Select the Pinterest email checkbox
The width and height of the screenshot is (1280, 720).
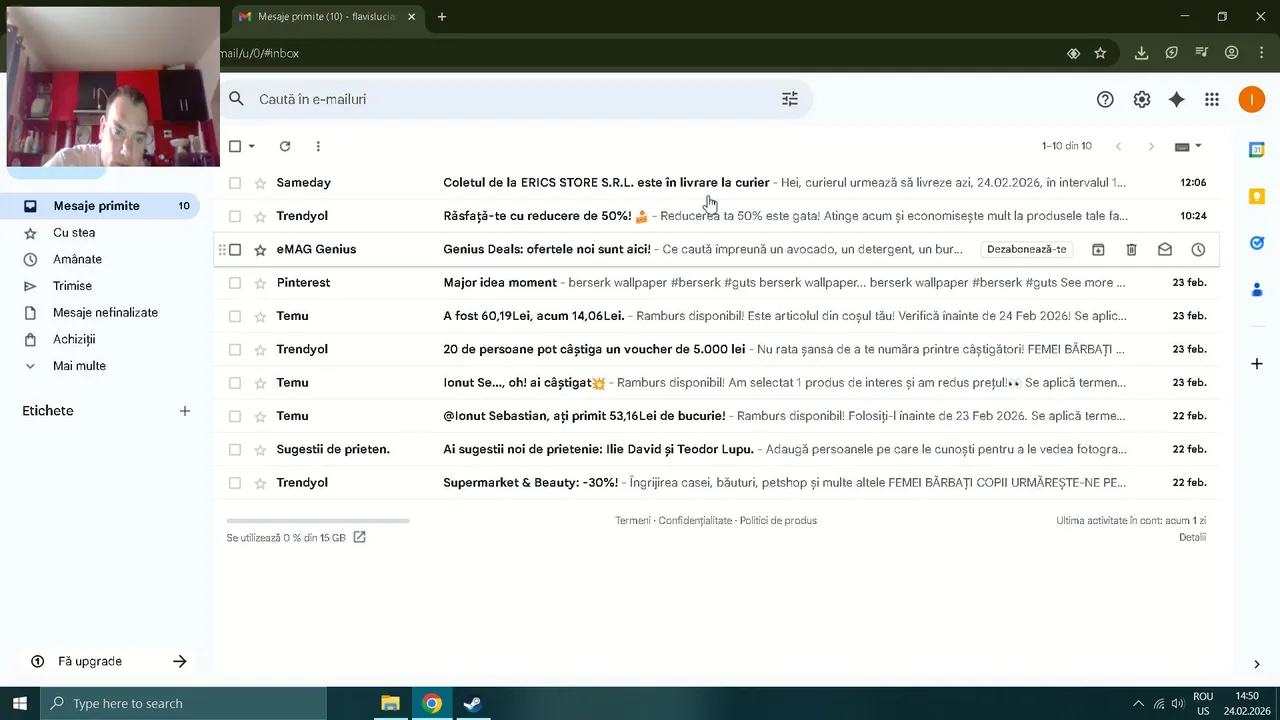[235, 283]
